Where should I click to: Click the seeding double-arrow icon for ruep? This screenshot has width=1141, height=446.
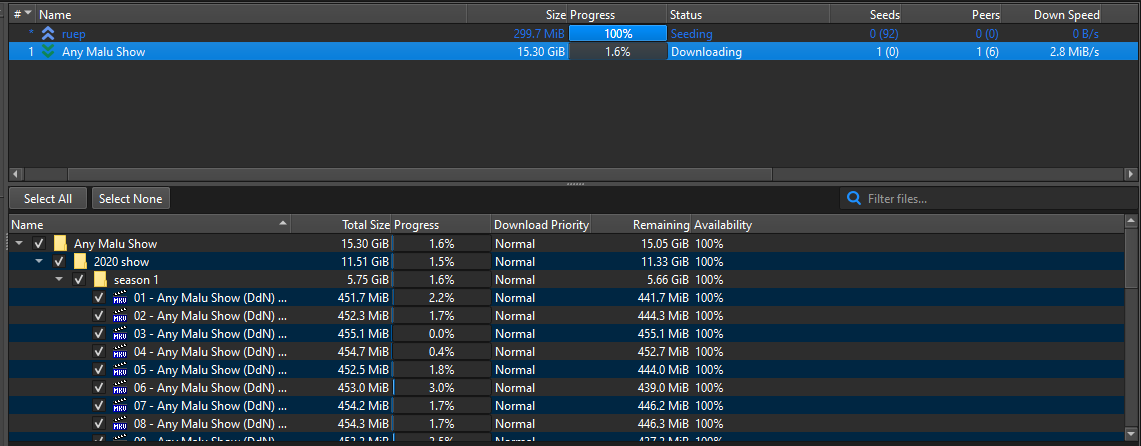pos(49,33)
